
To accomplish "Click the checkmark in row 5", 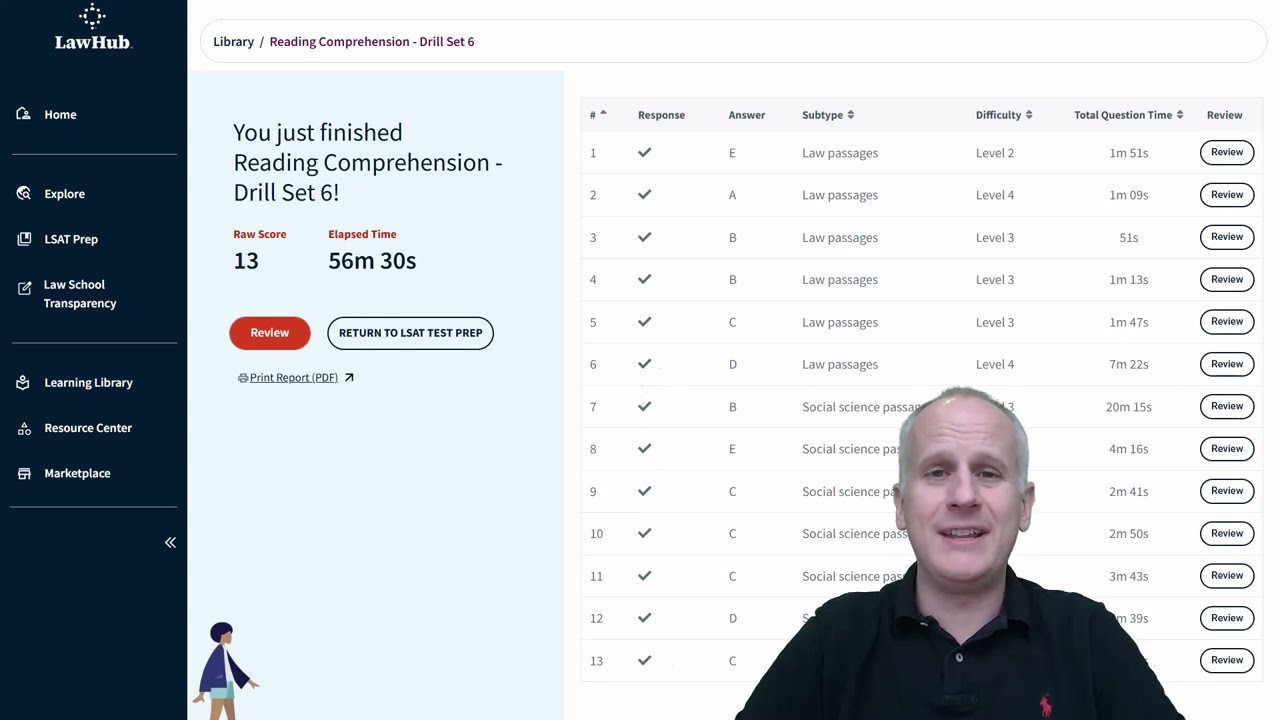I will (644, 322).
